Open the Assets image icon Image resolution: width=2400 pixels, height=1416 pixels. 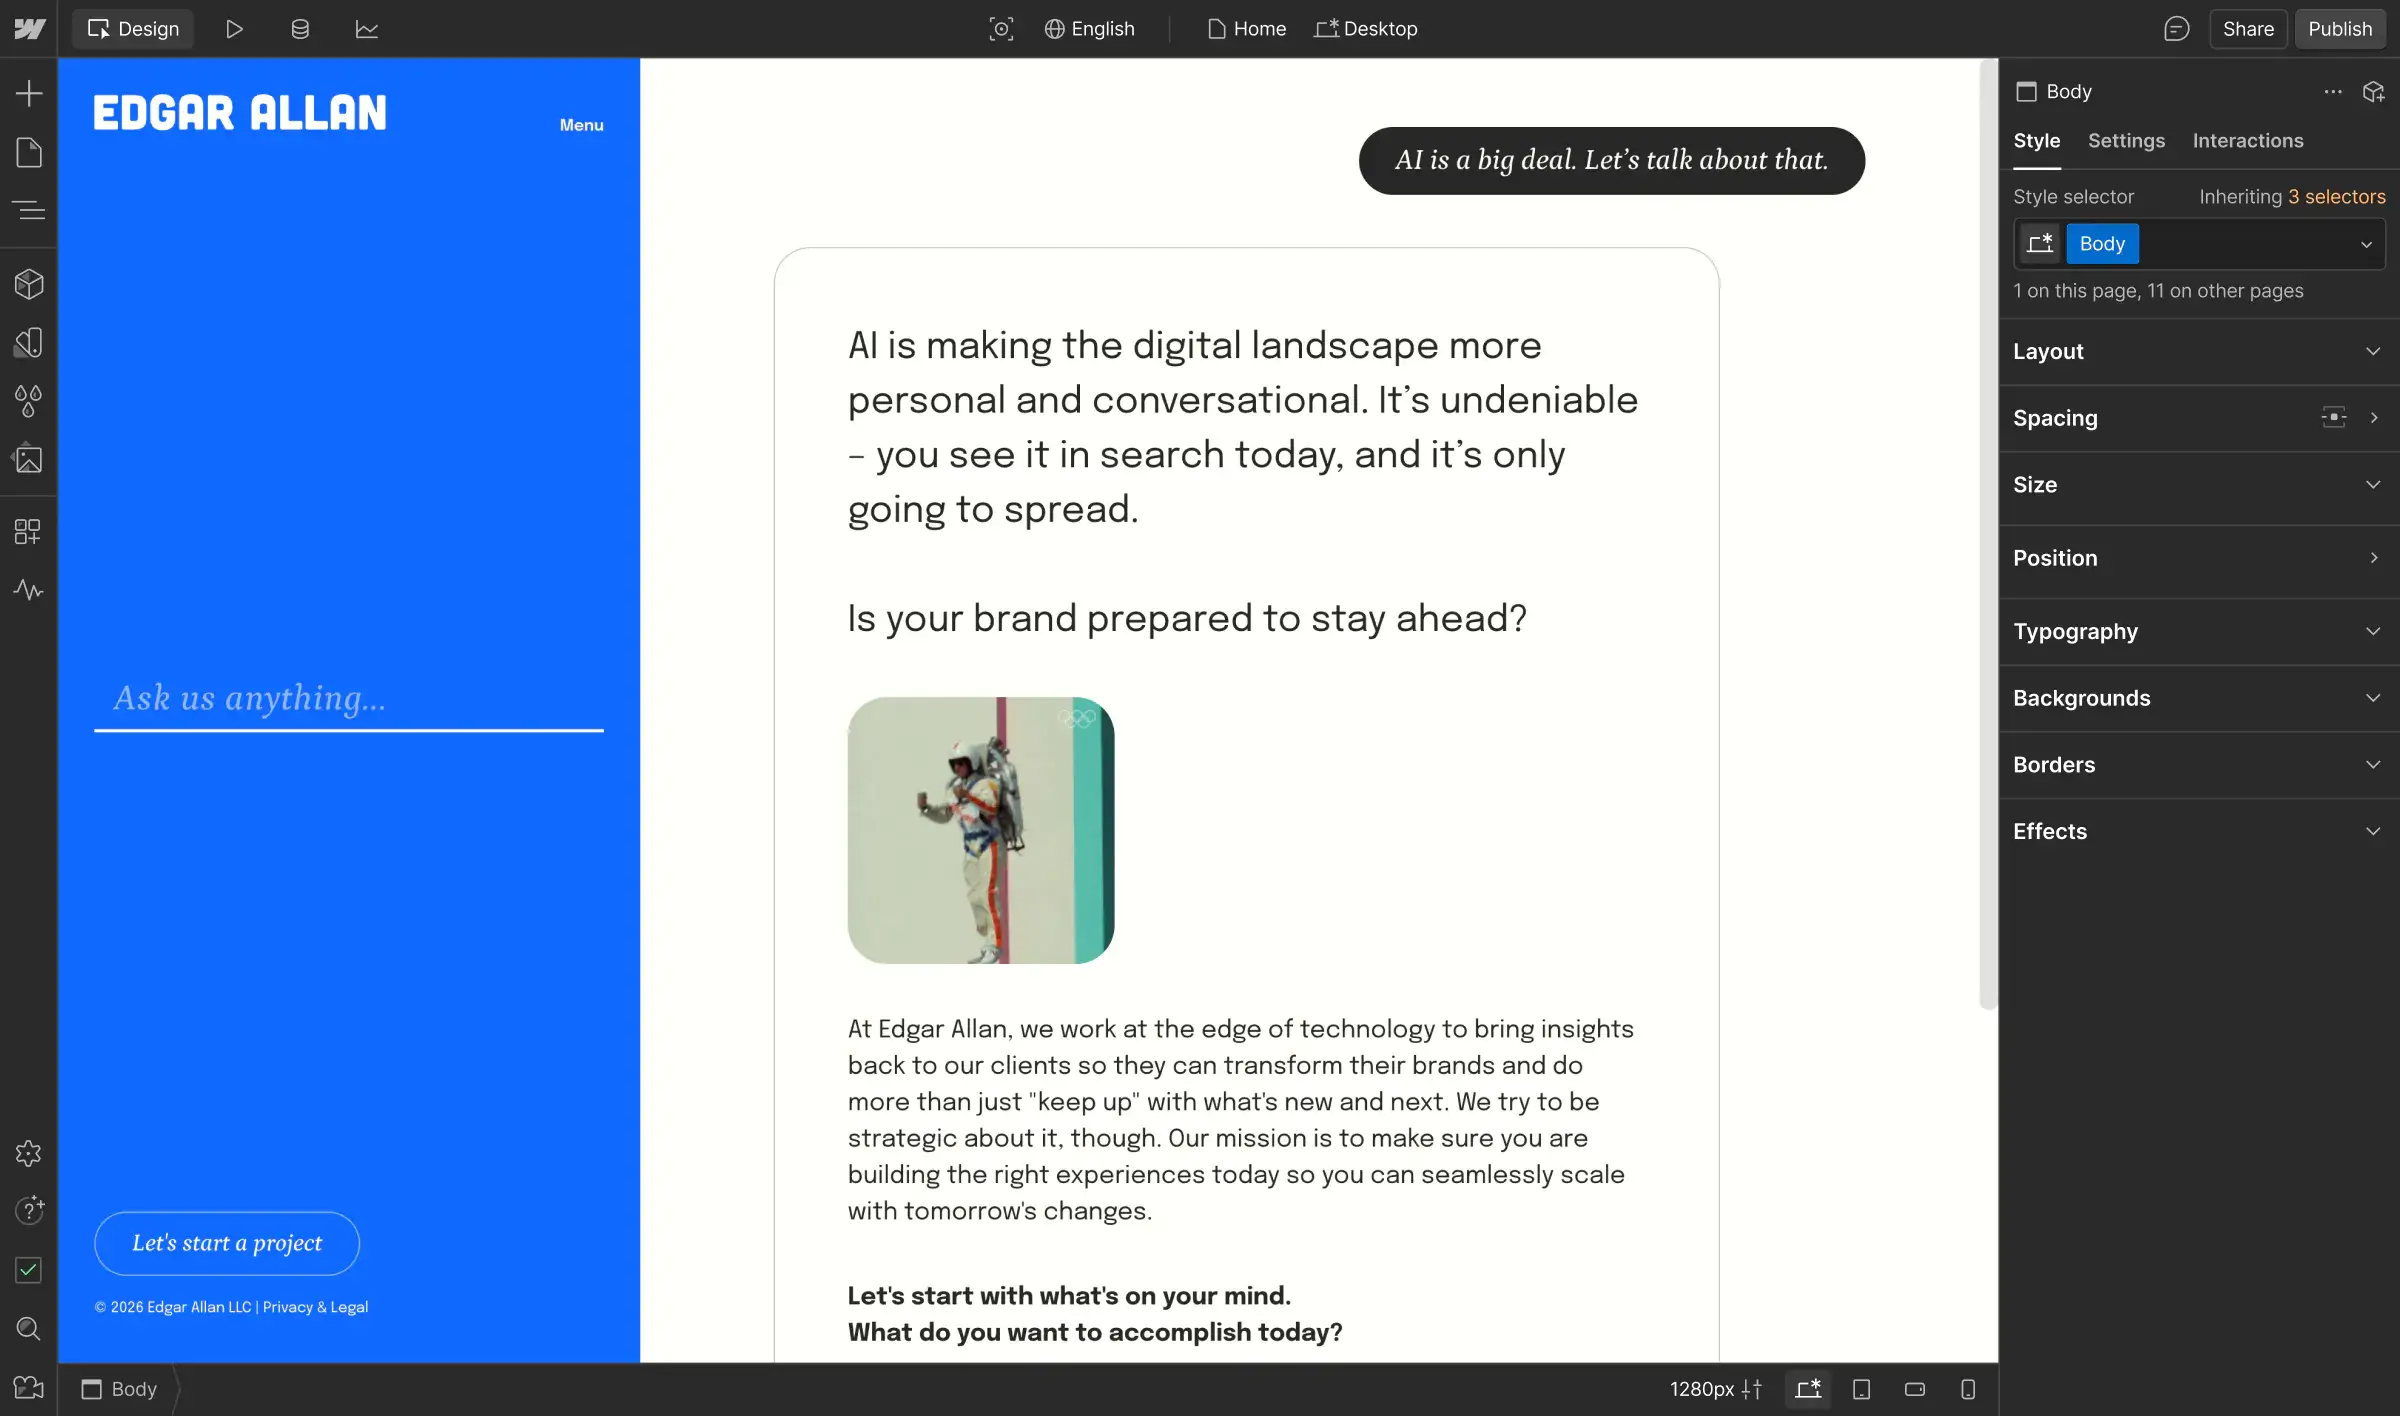coord(29,460)
